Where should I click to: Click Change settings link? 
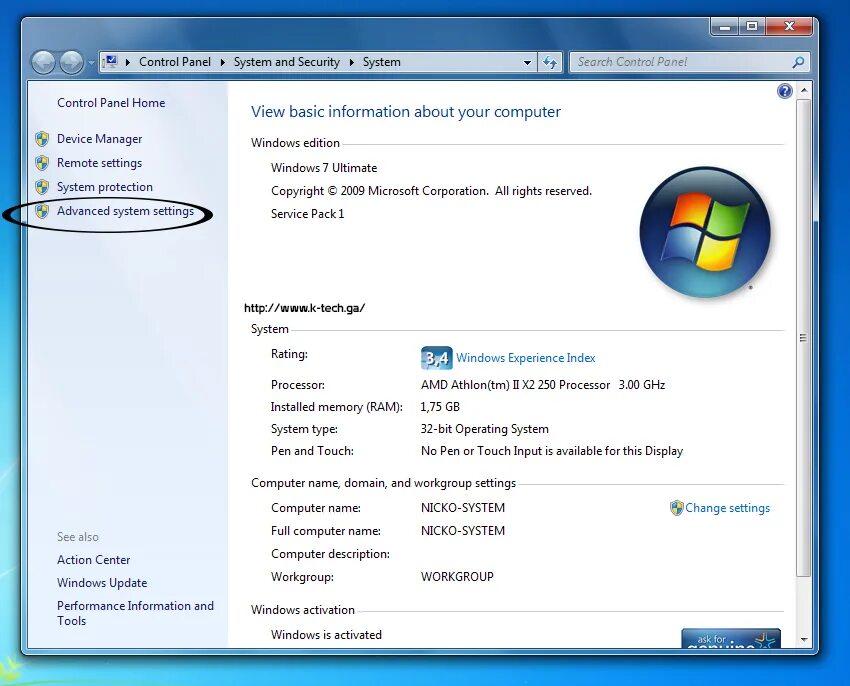coord(727,508)
